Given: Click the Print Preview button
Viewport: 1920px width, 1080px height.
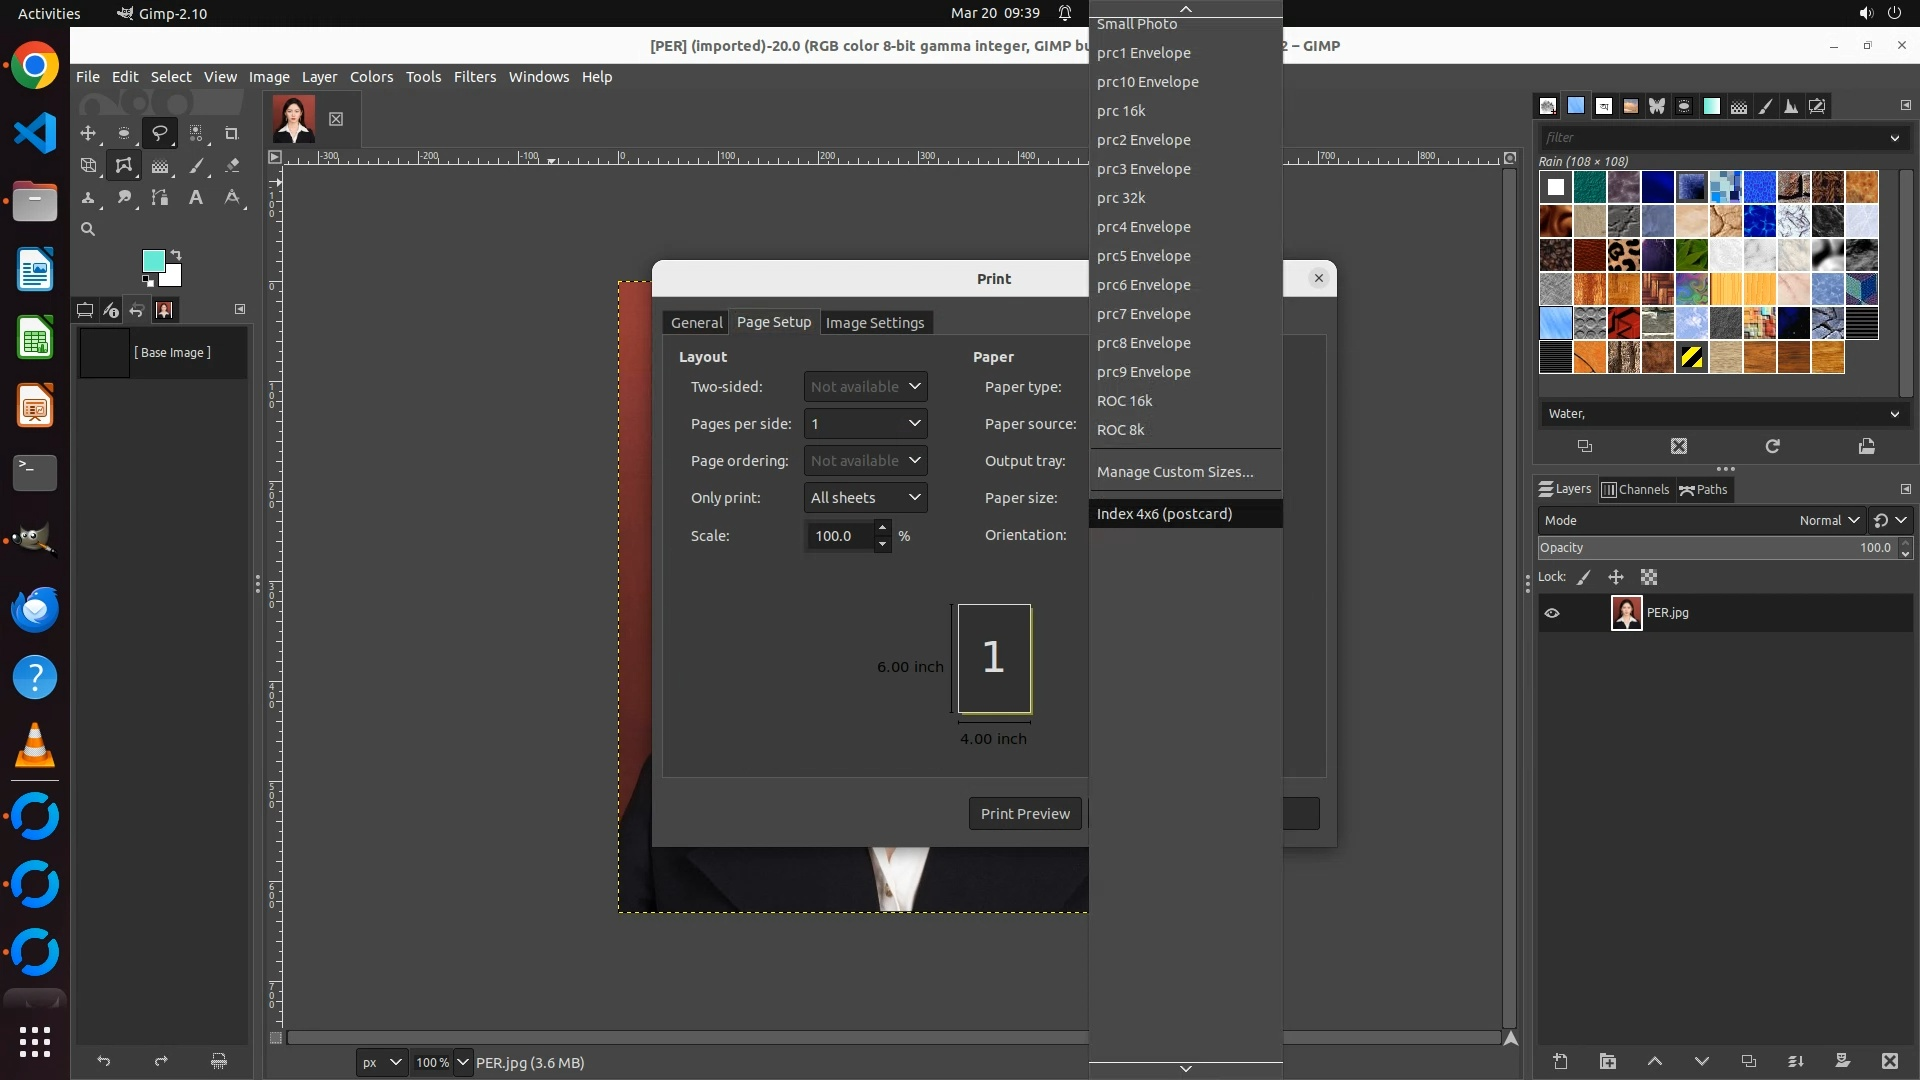Looking at the screenshot, I should point(1024,814).
